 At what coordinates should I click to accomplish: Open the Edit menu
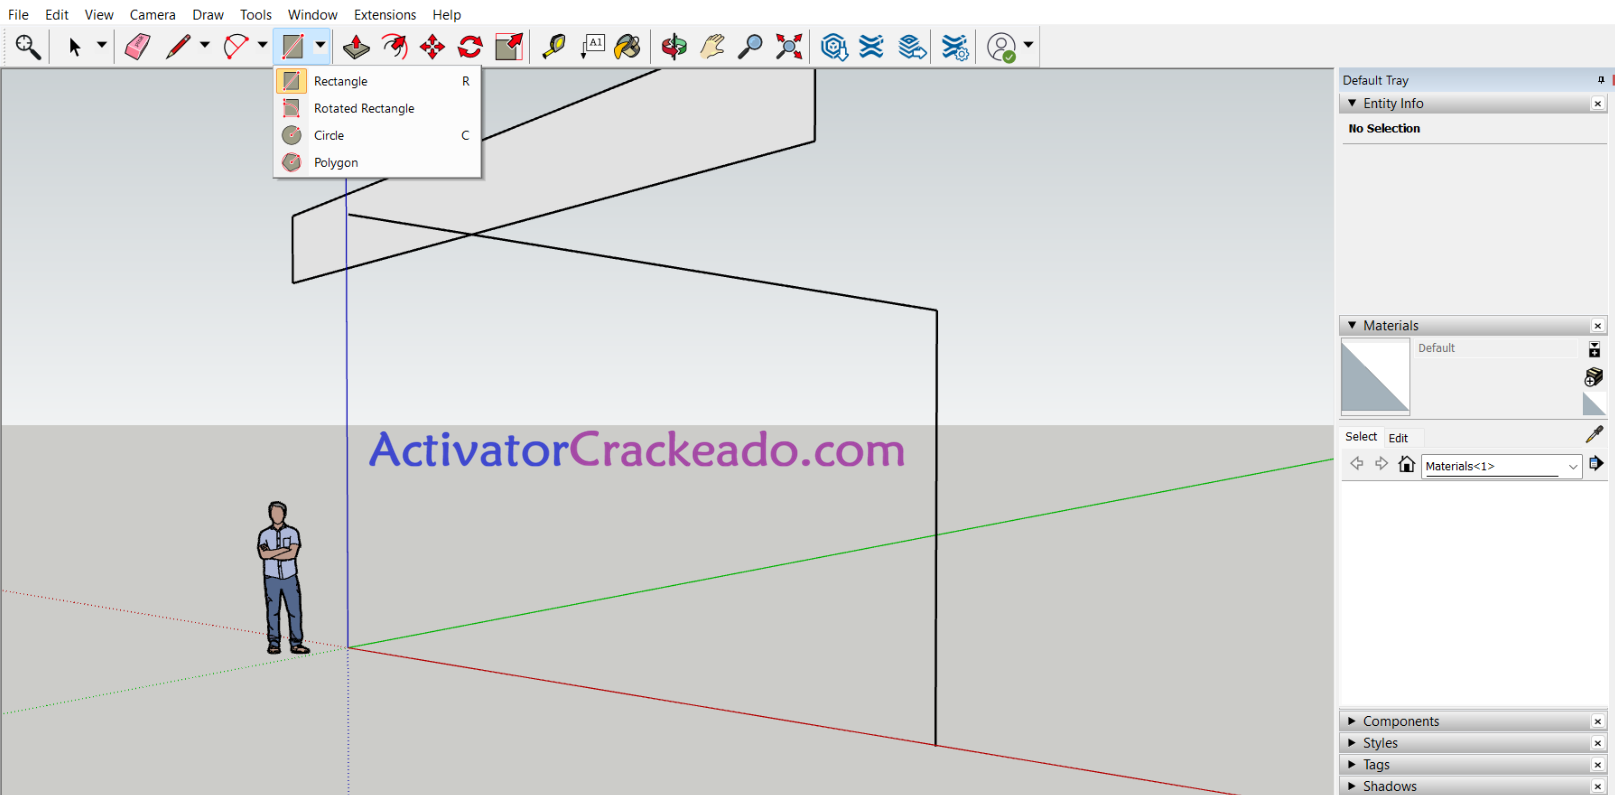coord(57,14)
